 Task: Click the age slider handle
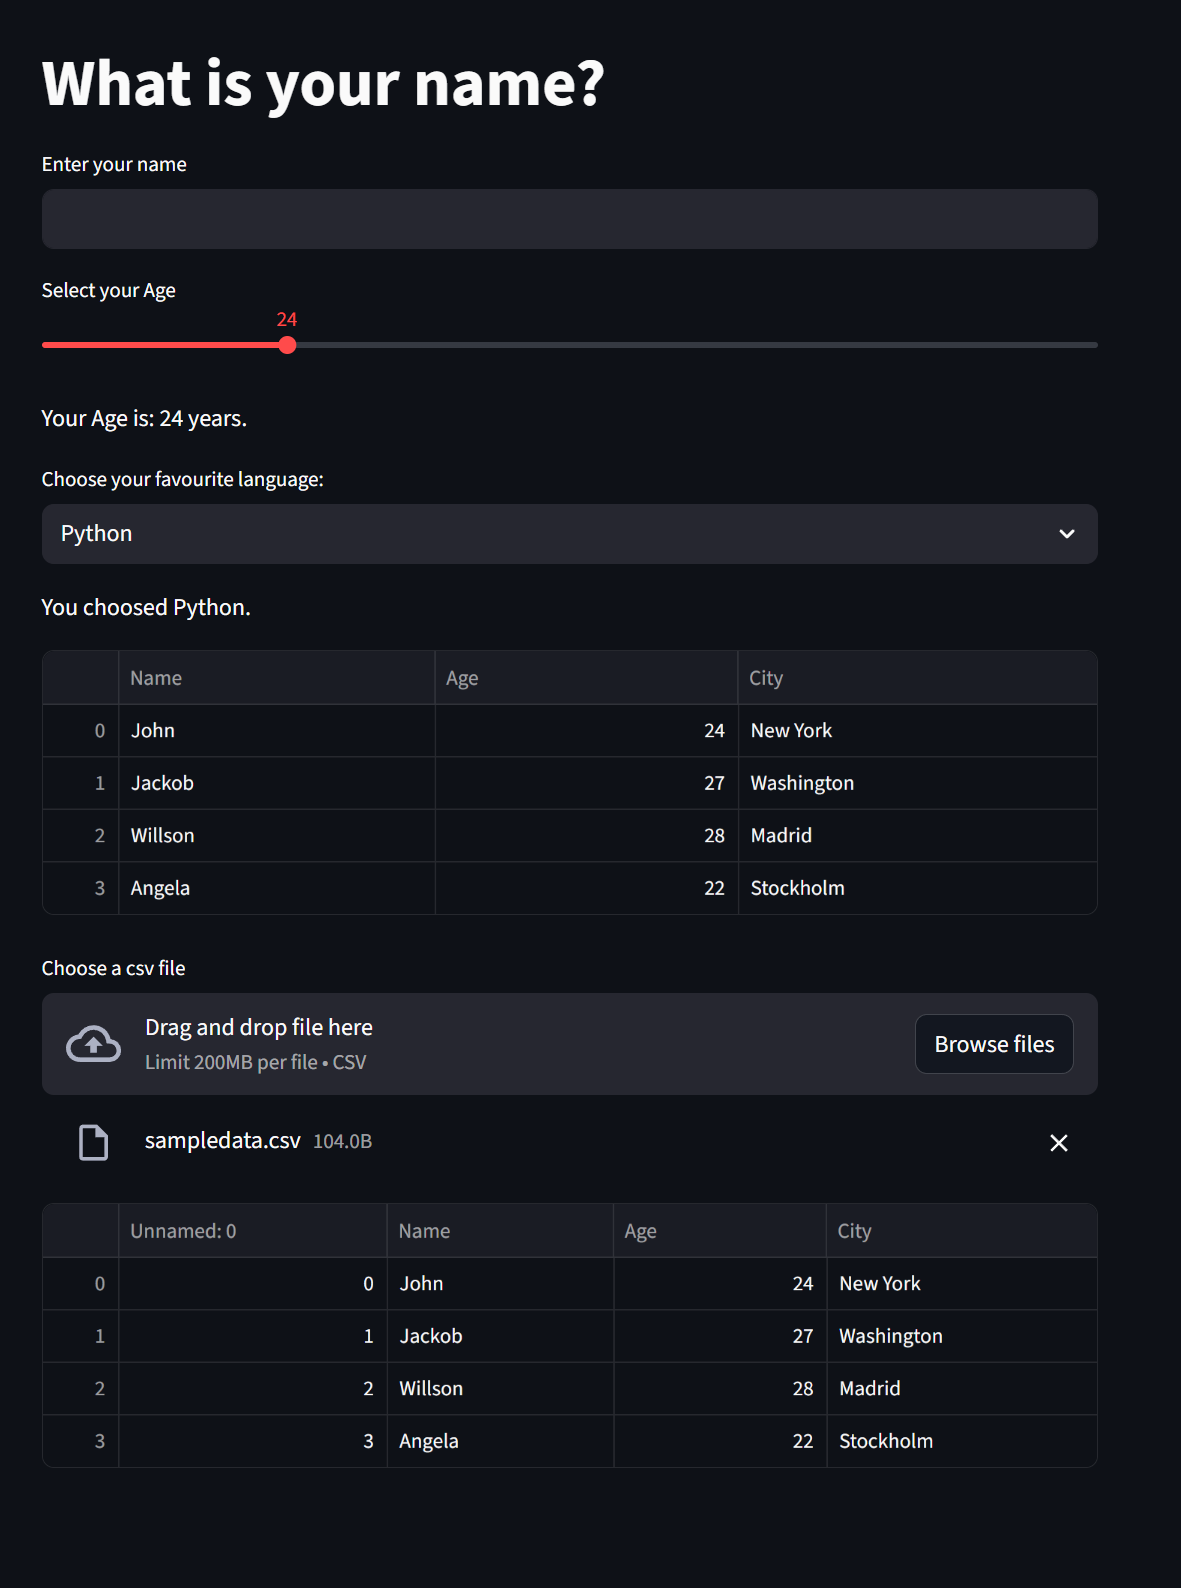click(x=288, y=345)
